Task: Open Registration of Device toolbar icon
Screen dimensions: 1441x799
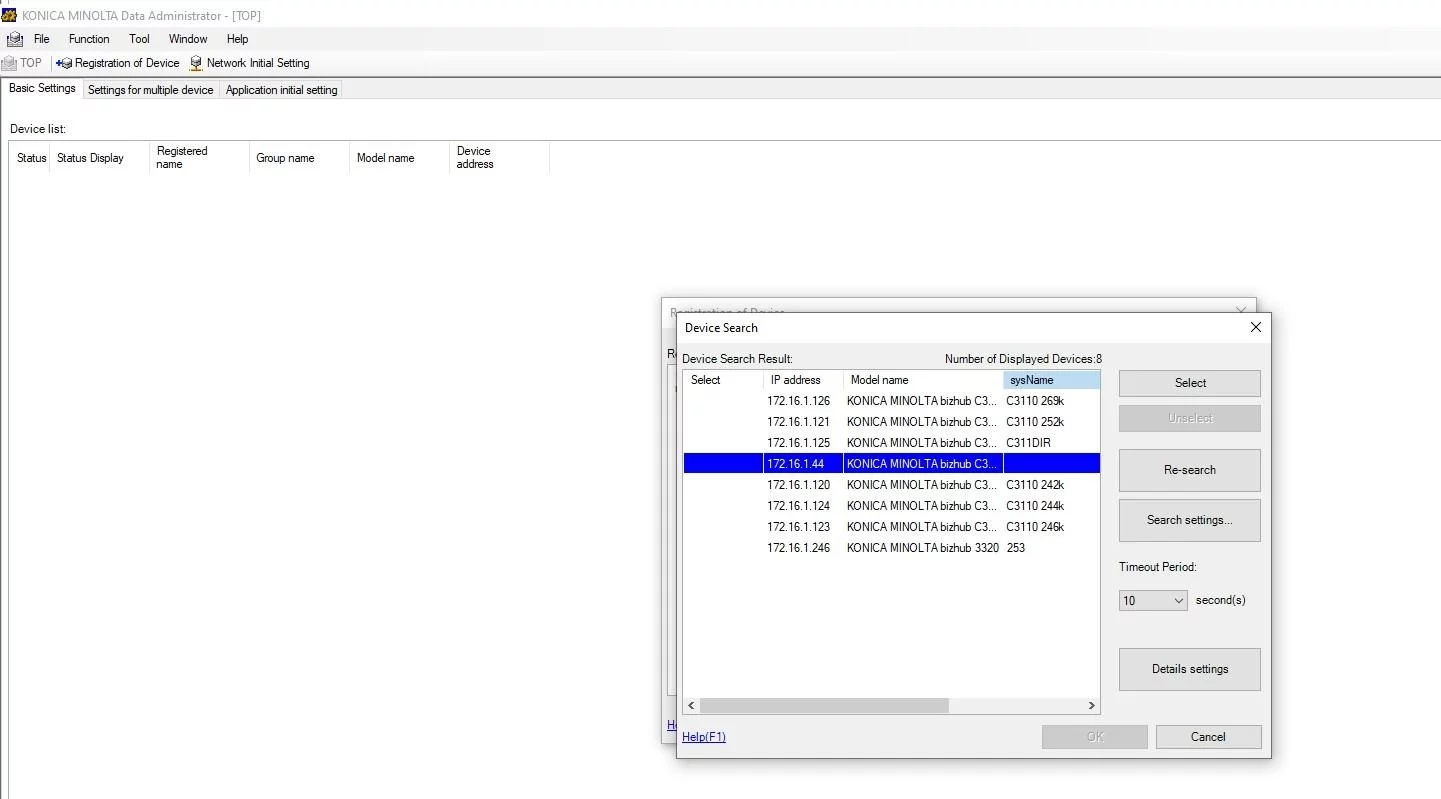Action: (x=64, y=63)
